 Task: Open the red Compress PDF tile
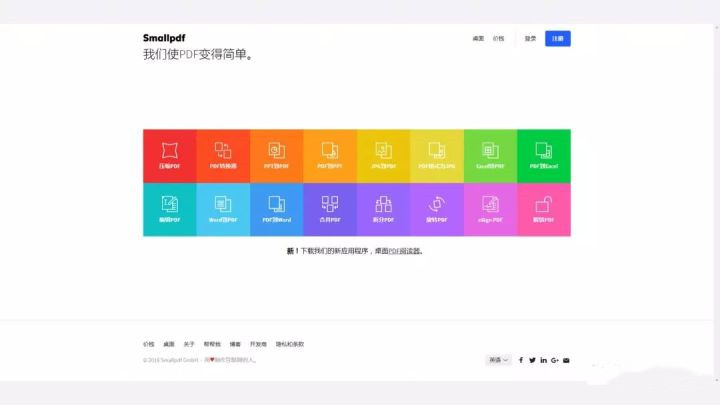[x=169, y=156]
